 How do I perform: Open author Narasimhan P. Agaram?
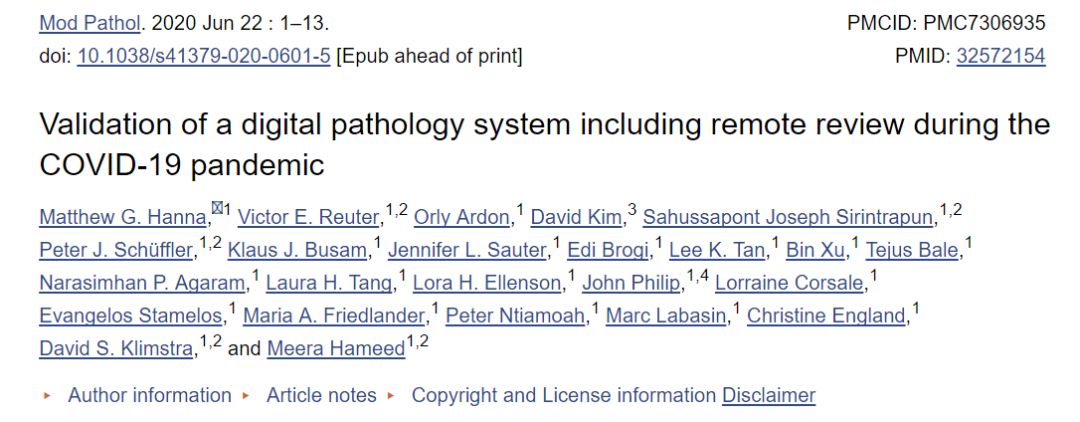click(143, 283)
